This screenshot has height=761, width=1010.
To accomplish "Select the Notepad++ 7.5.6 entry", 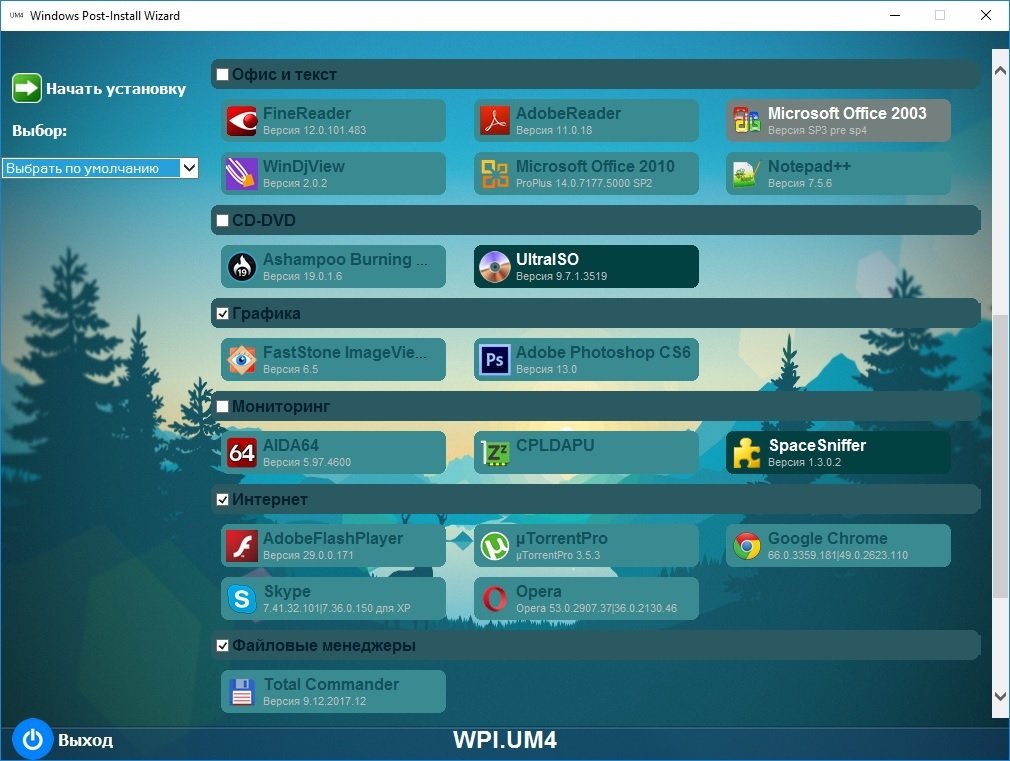I will pyautogui.click(x=838, y=173).
